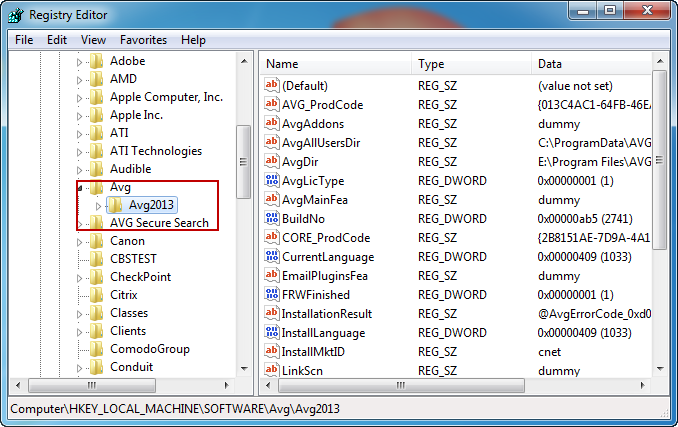Click the string icon beside InstallMktID
Viewport: 678px width, 427px height.
point(272,351)
